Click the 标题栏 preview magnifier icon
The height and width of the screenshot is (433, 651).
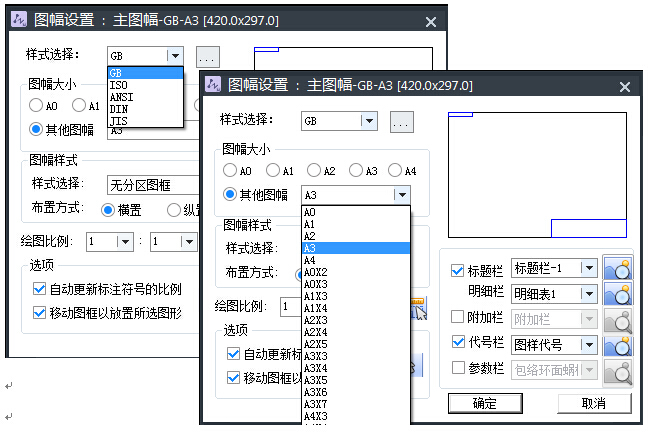coord(618,268)
